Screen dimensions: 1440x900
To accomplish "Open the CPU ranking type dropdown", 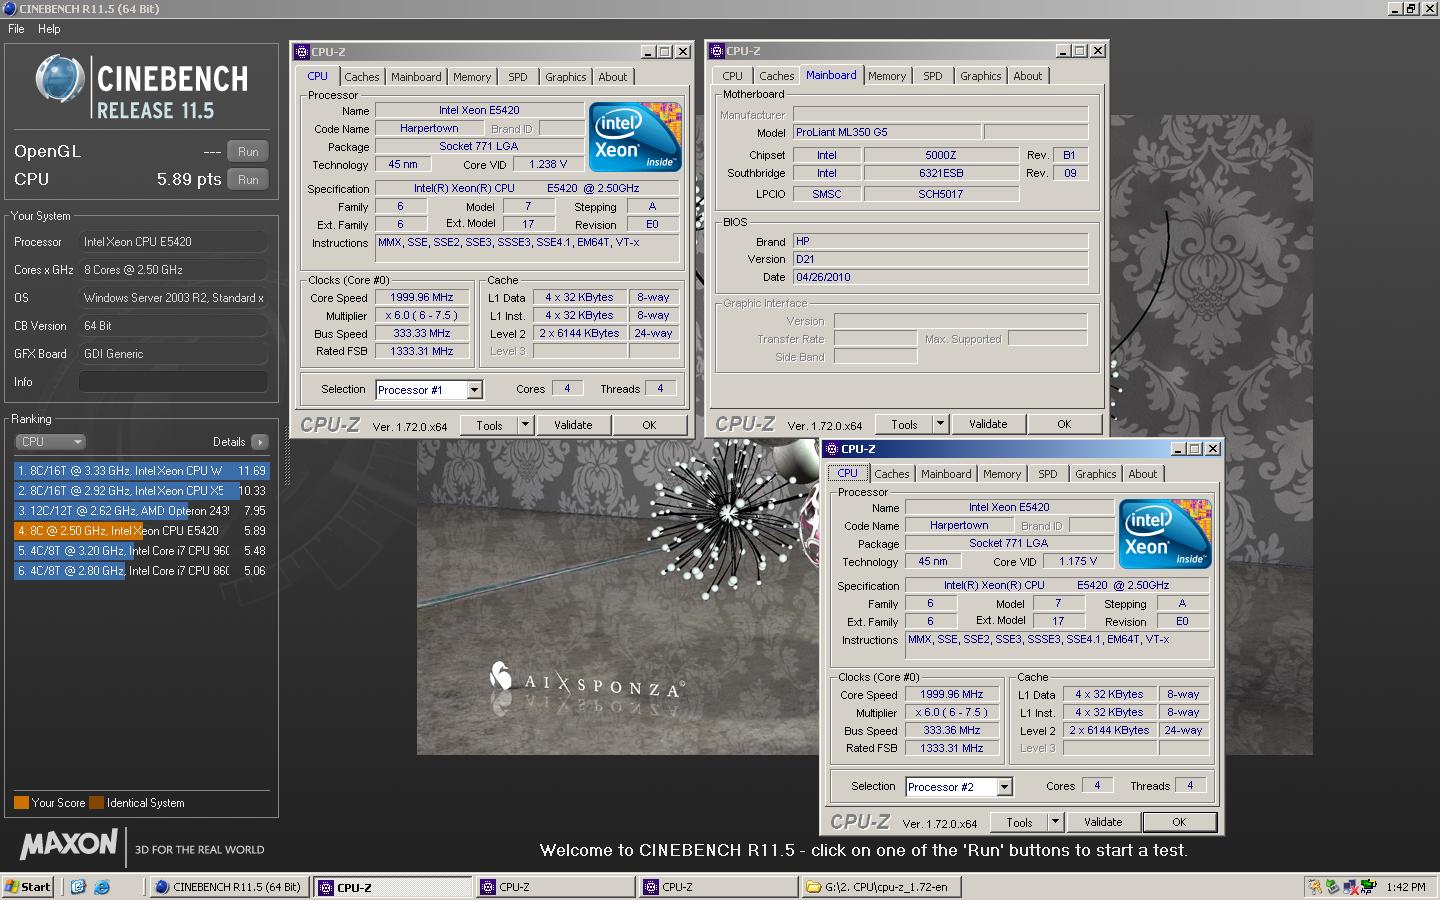I will 50,442.
